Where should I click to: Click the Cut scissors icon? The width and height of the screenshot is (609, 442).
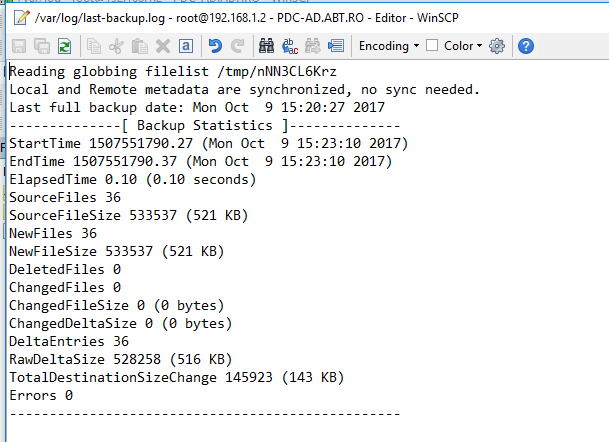117,46
